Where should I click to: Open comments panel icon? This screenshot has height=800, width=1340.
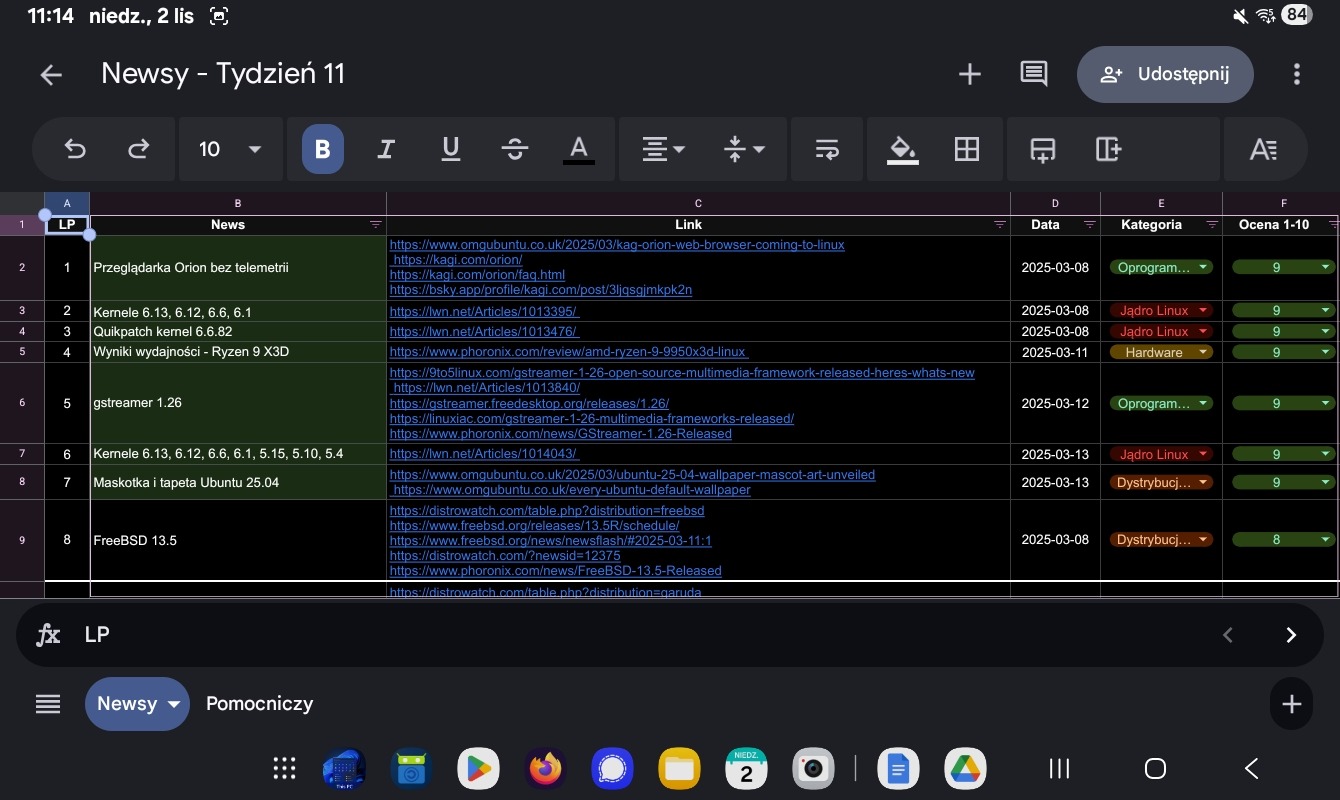(x=1033, y=74)
